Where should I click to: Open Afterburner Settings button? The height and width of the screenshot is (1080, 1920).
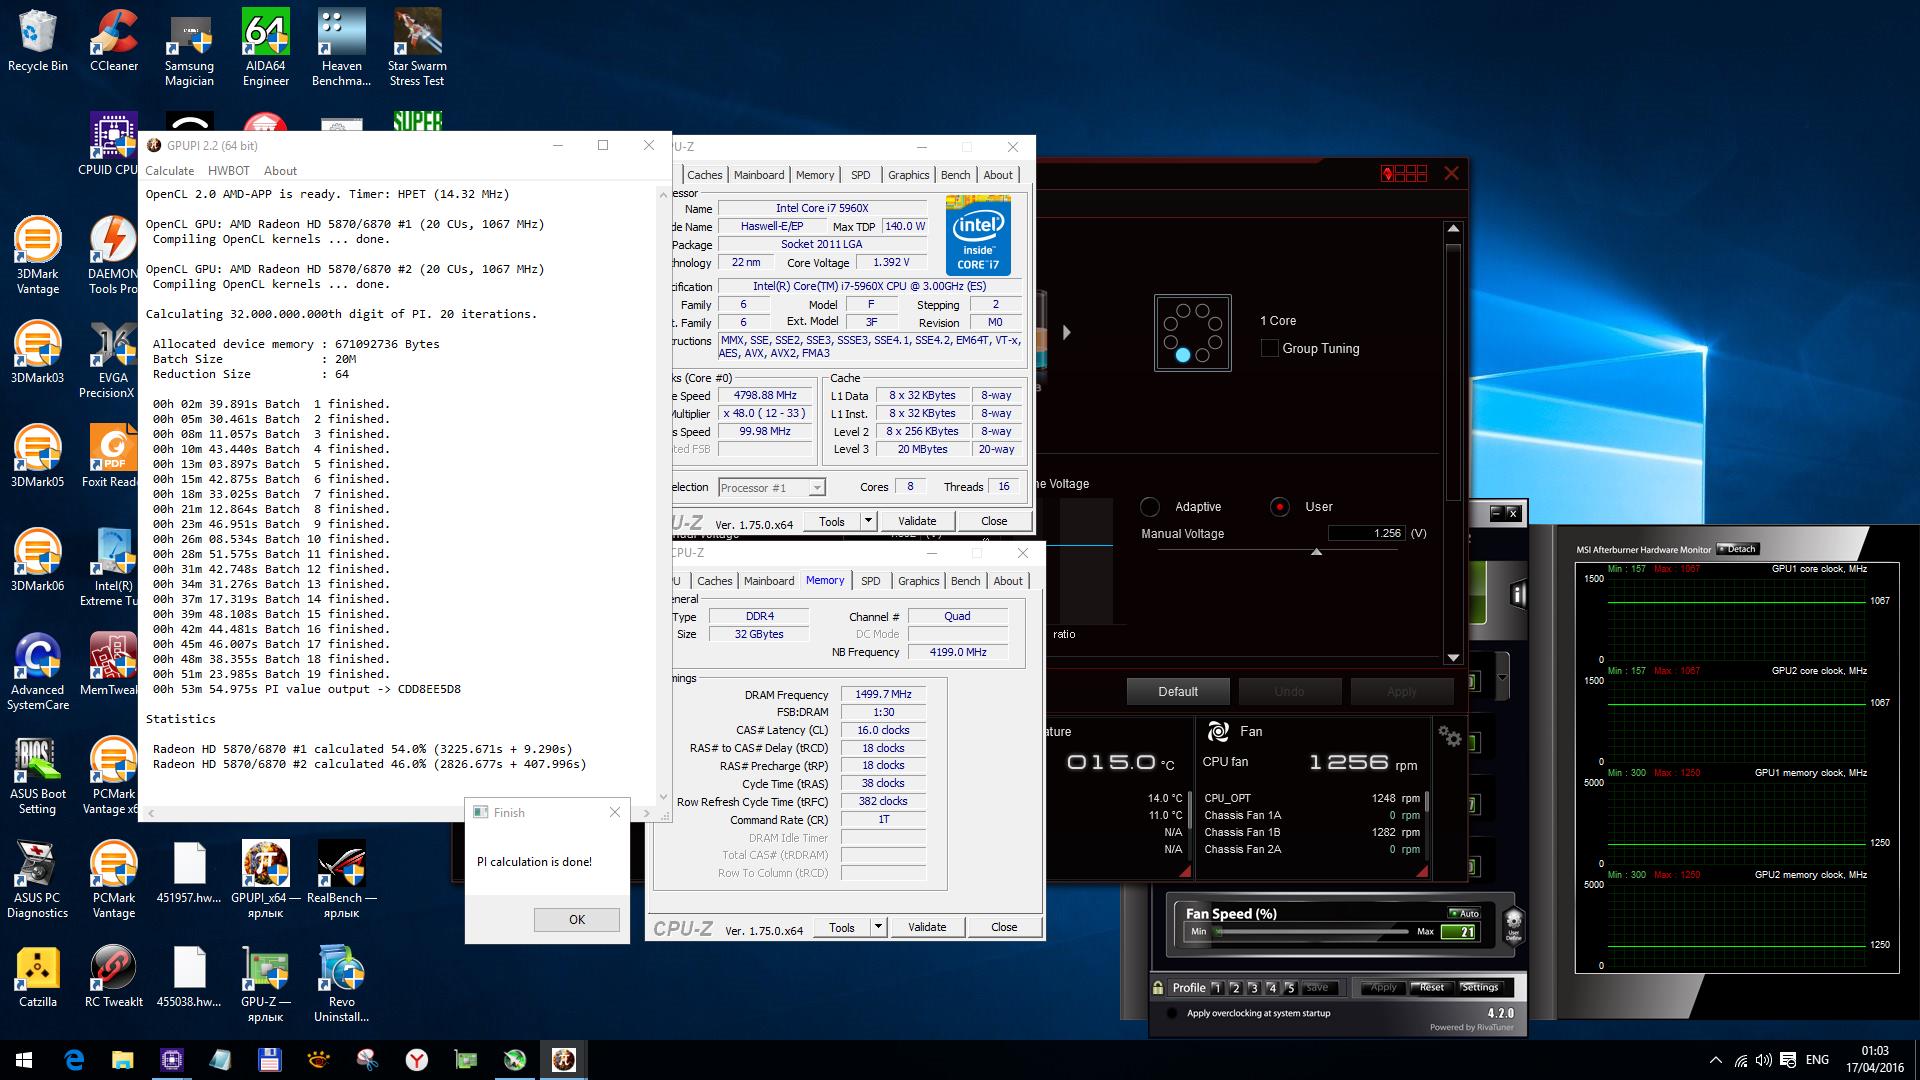coord(1479,987)
